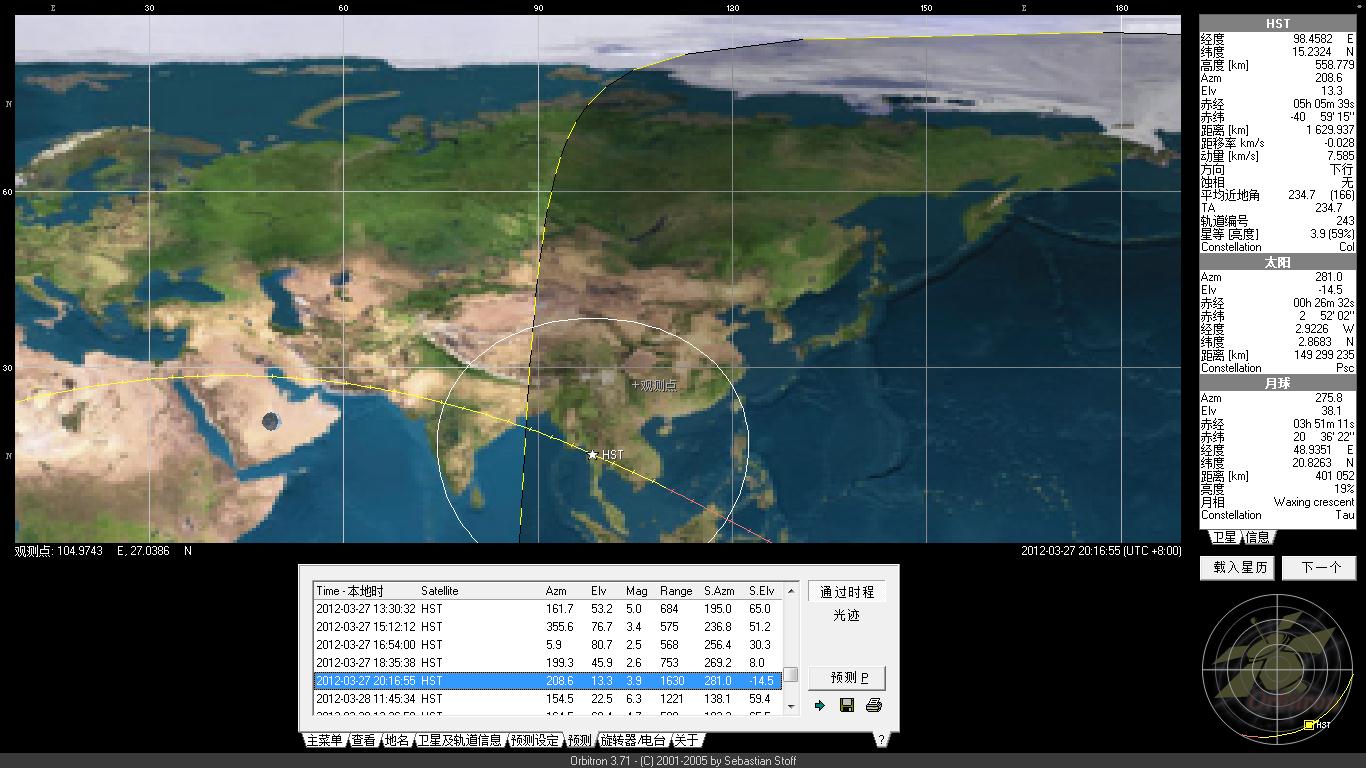The image size is (1366, 768).
Task: Open the 主菜单 tab
Action: [324, 740]
